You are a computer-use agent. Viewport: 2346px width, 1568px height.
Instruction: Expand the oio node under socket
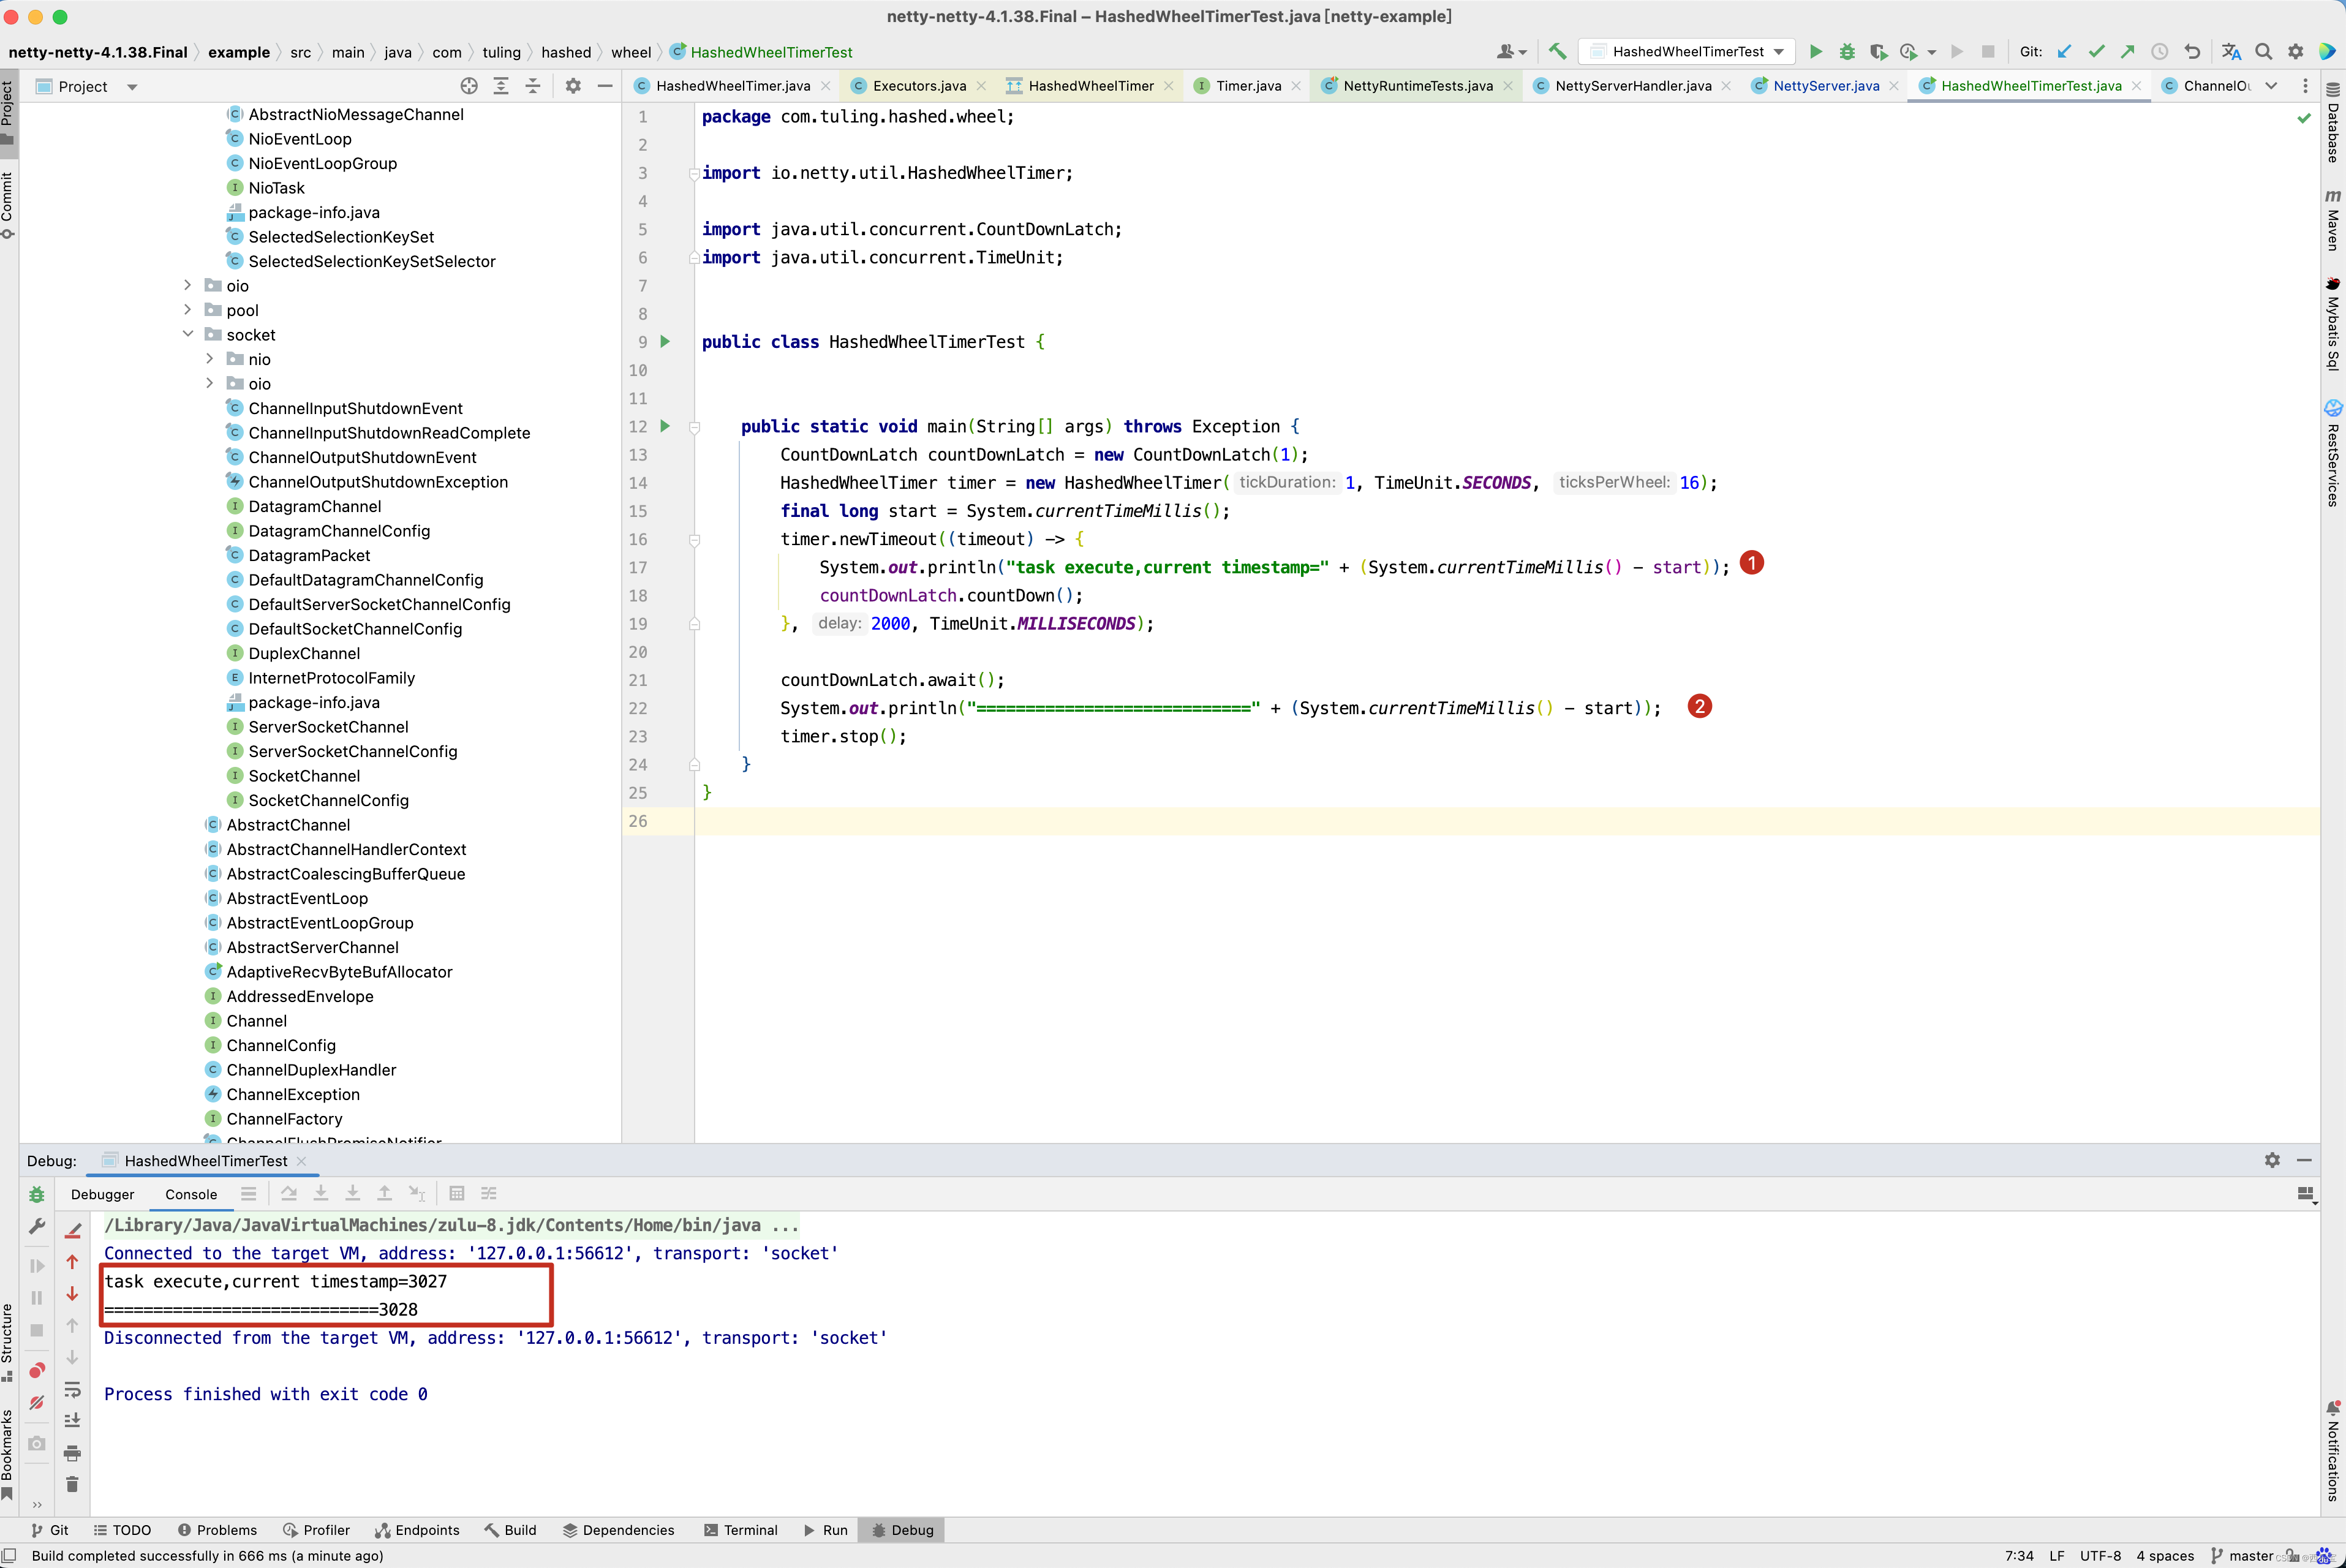point(208,383)
